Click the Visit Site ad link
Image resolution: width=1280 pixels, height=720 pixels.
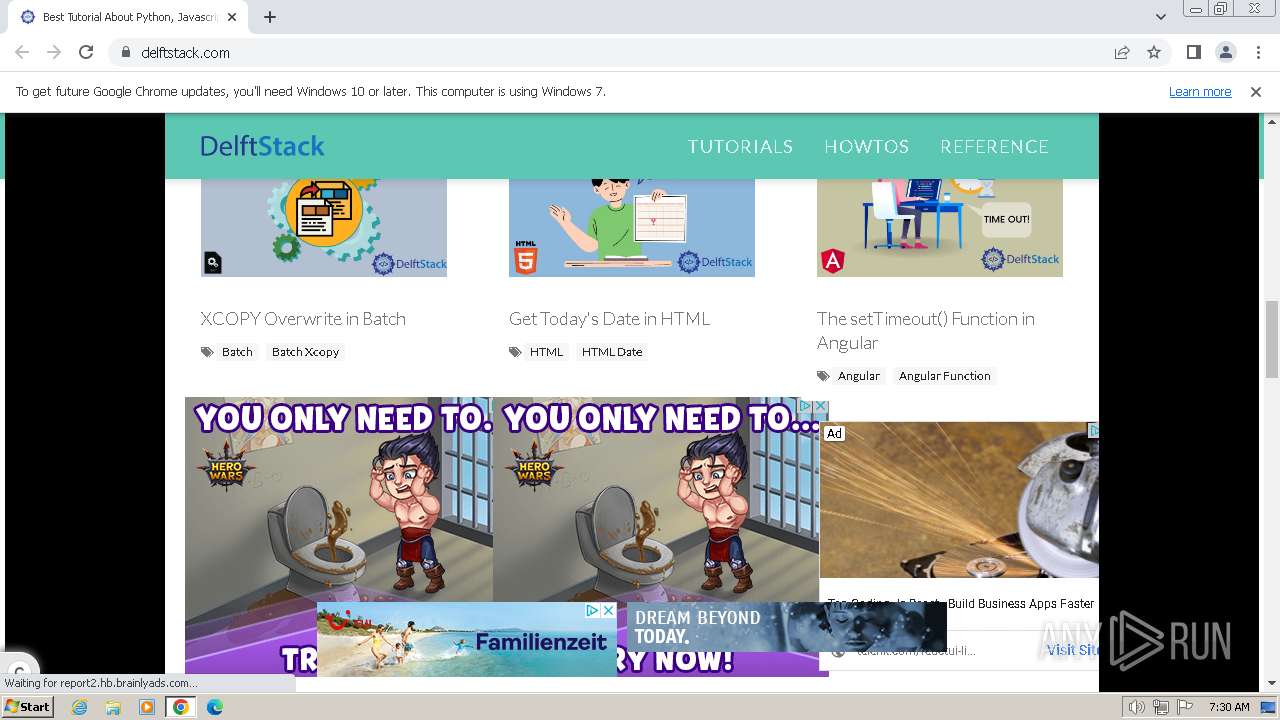(1072, 650)
